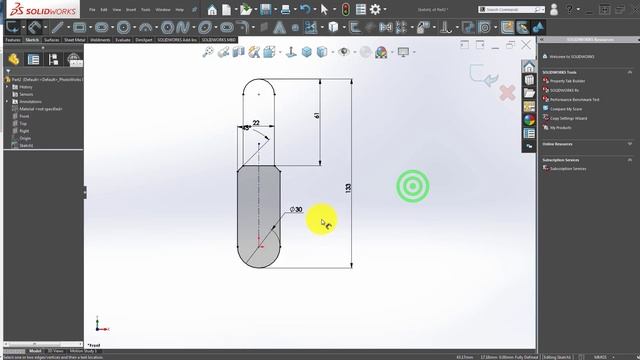This screenshot has width=640, height=360.
Task: Open Copy Settings Wizard link
Action: coord(569,118)
